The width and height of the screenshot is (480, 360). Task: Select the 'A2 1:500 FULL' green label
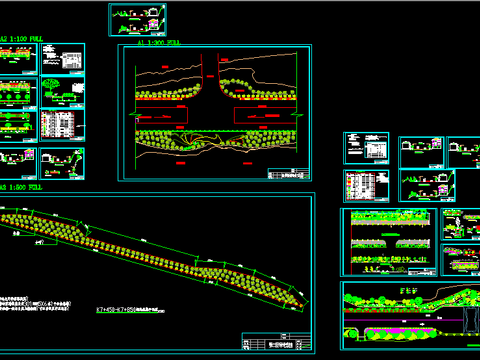pyautogui.click(x=21, y=187)
